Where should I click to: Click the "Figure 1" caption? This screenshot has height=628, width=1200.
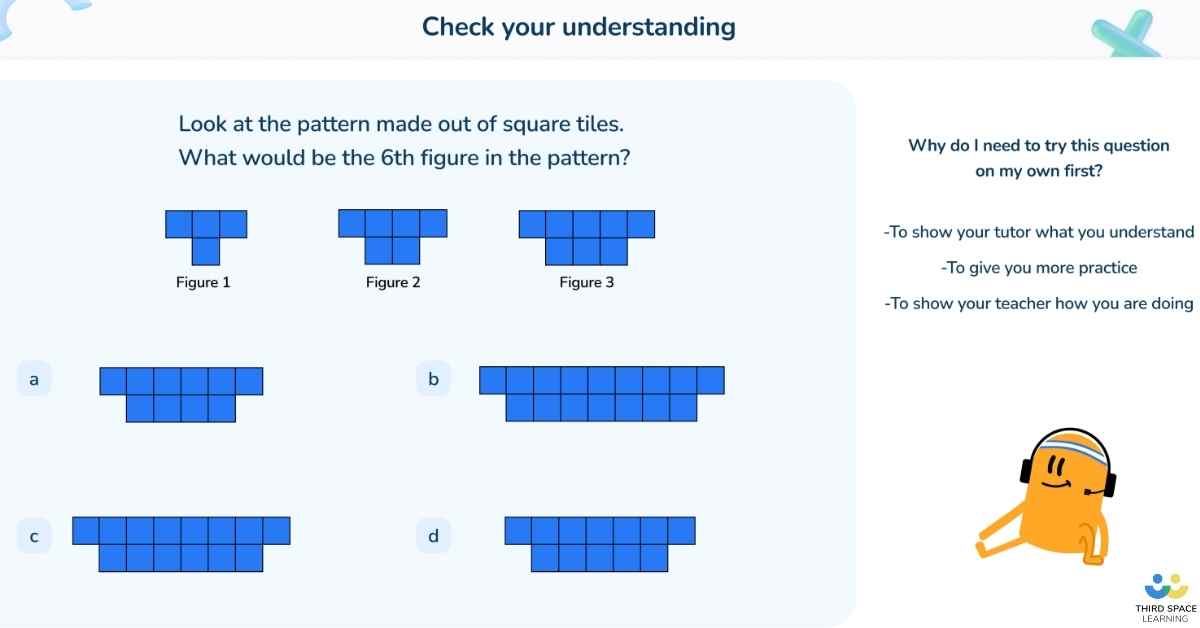tap(203, 283)
